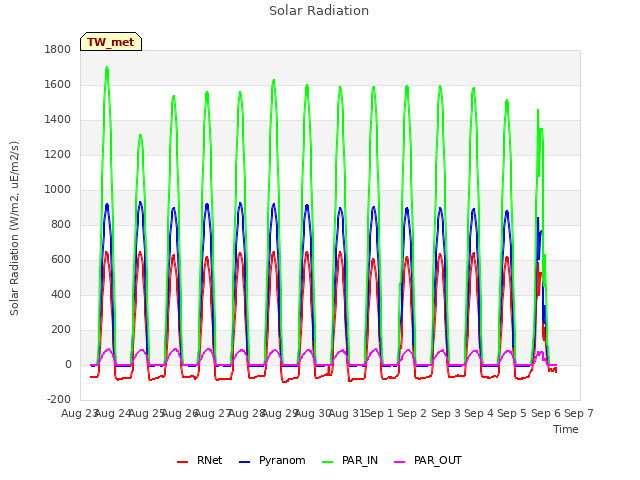Click the y-axis label Solar Radiation (W/m2, uE/m2/s)

point(14,228)
